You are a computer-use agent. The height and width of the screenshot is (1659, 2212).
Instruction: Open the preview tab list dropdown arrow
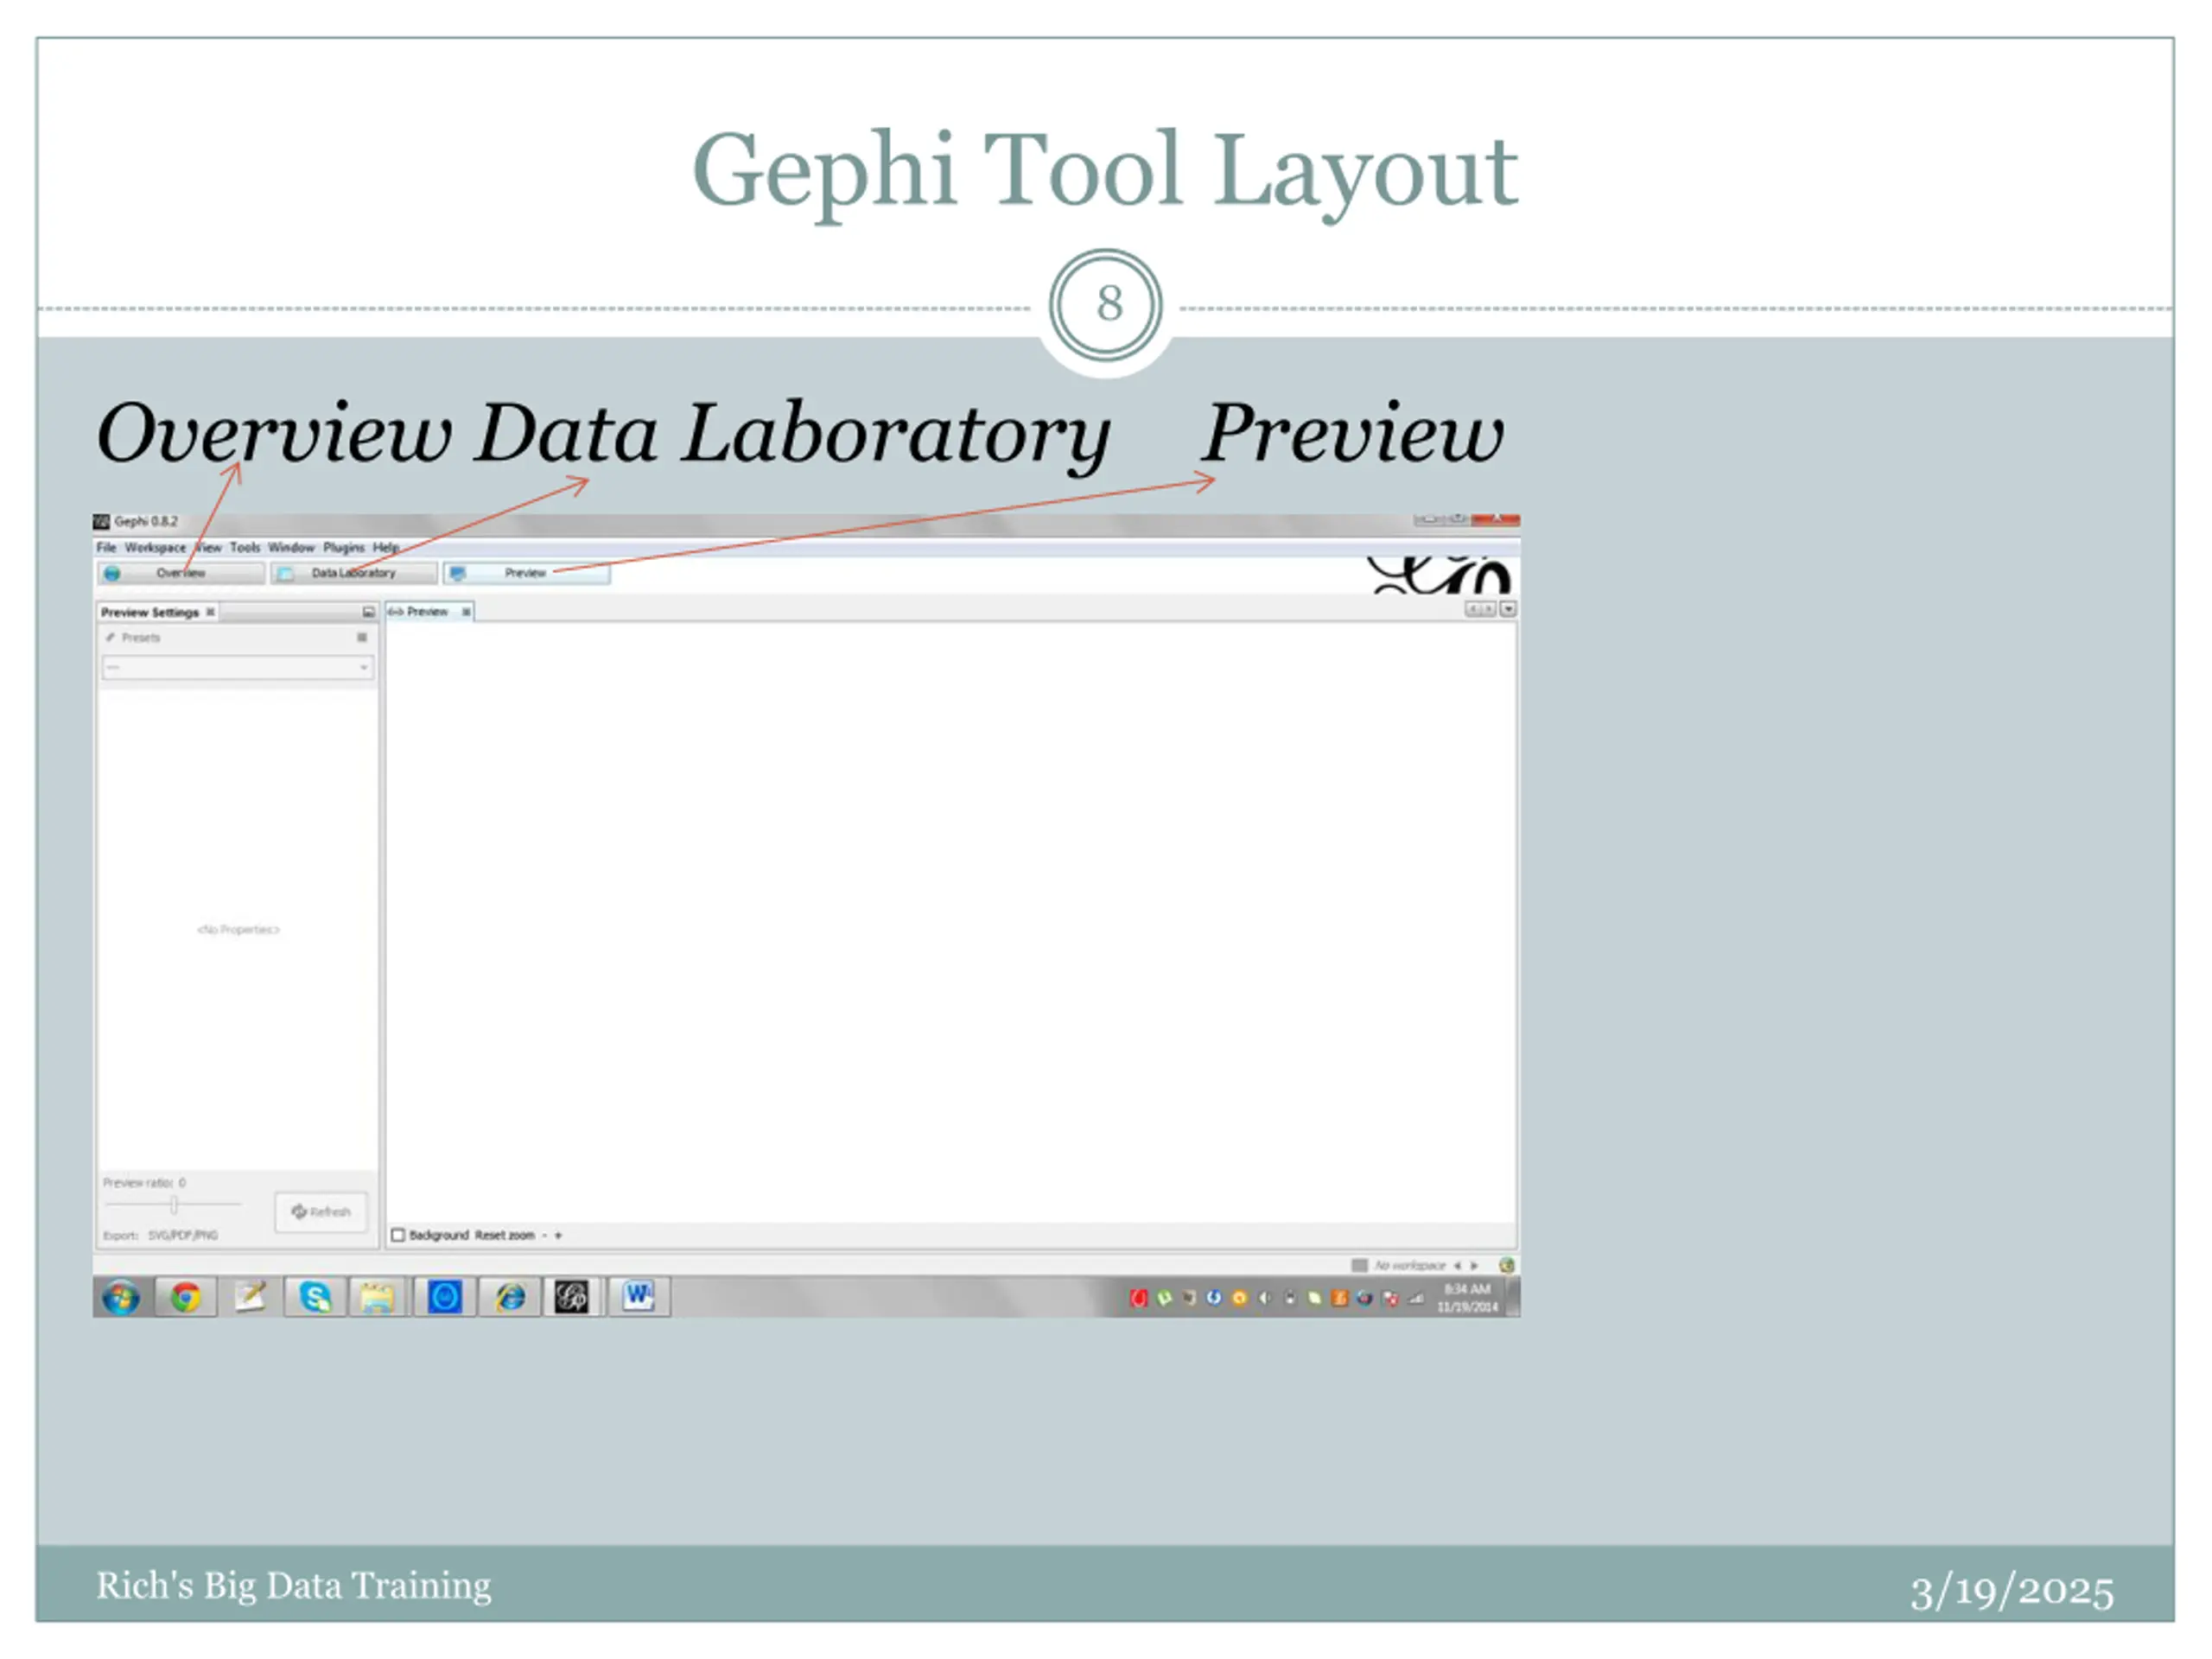(1508, 609)
